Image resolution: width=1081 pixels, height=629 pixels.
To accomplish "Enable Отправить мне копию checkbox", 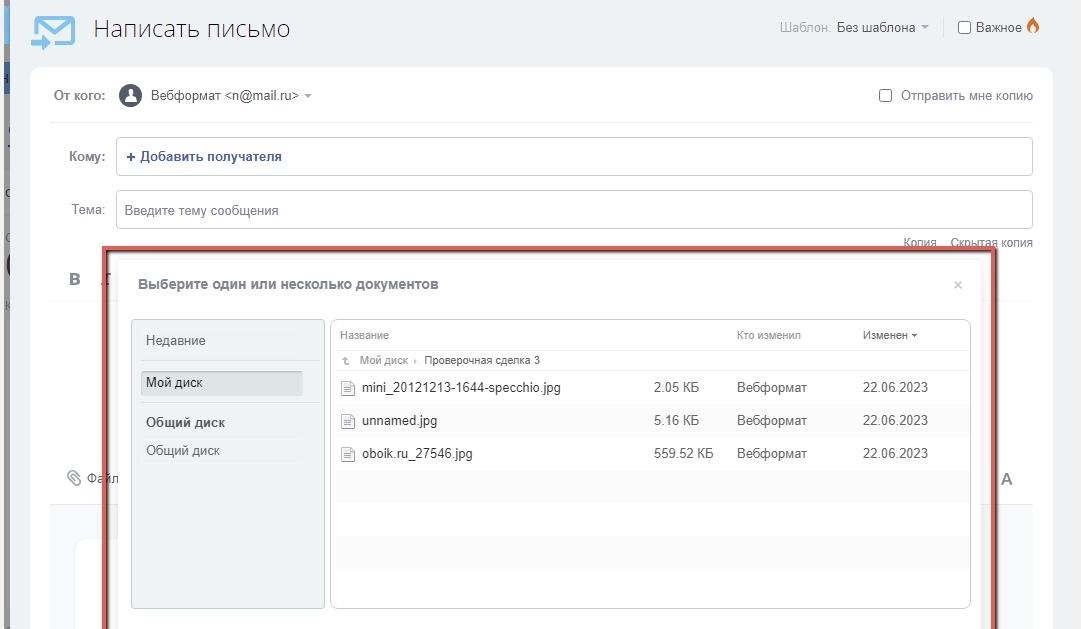I will point(885,96).
